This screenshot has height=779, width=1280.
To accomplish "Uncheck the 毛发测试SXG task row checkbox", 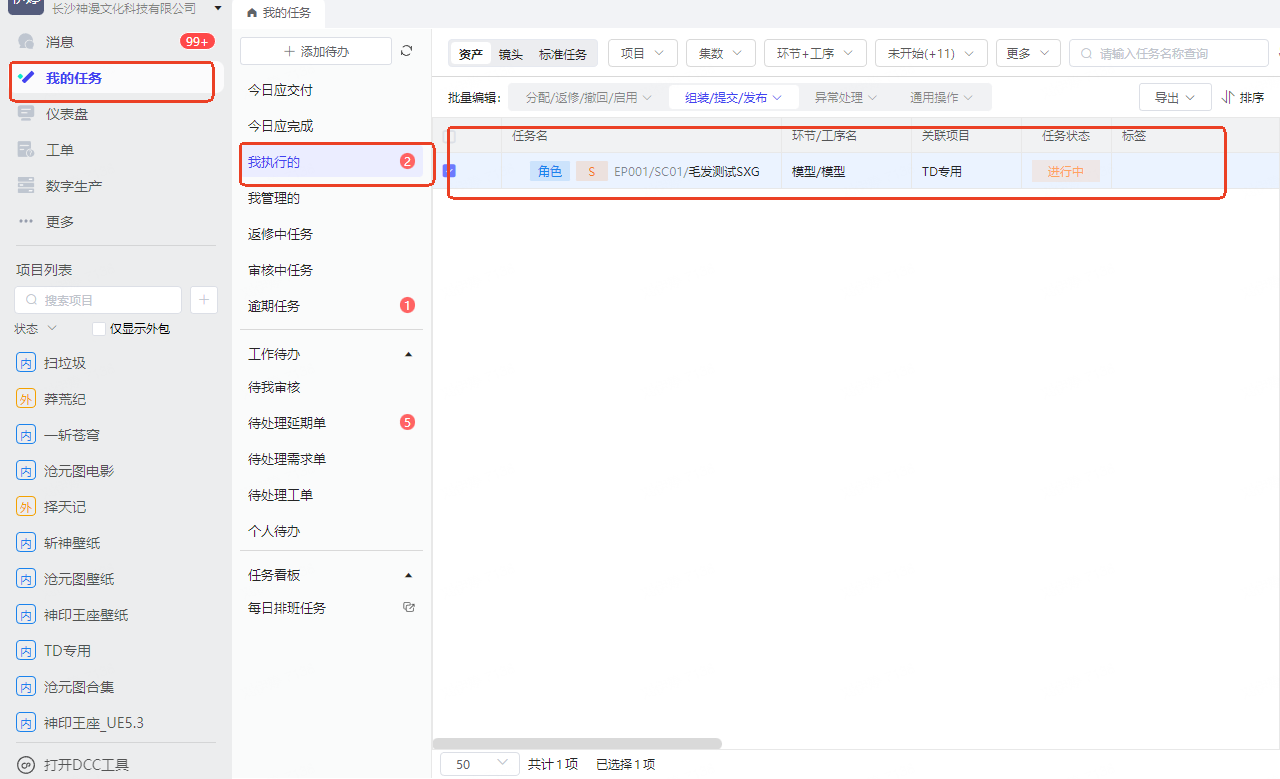I will pos(449,171).
